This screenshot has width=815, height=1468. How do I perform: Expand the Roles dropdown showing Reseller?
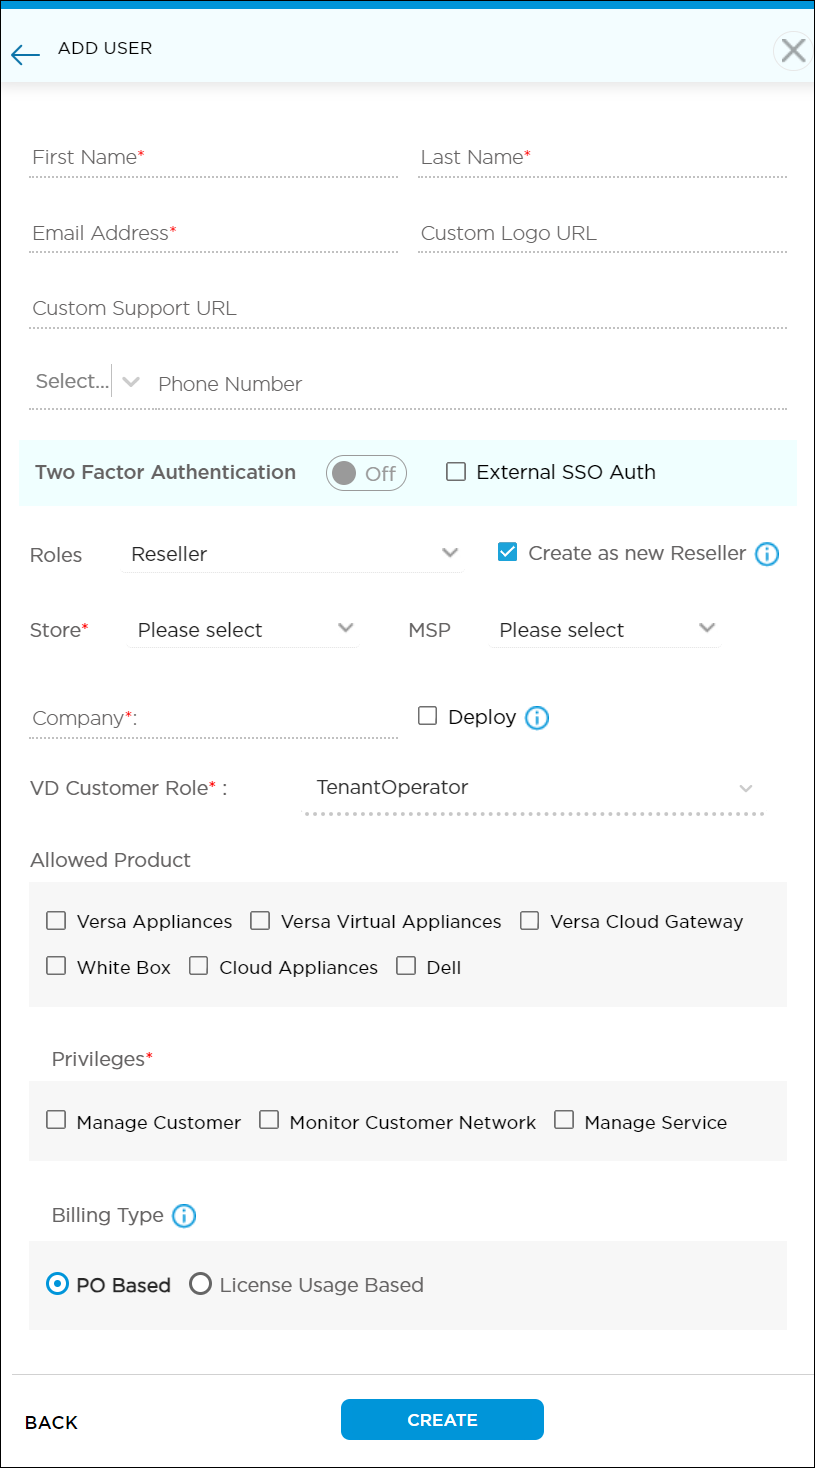[290, 553]
